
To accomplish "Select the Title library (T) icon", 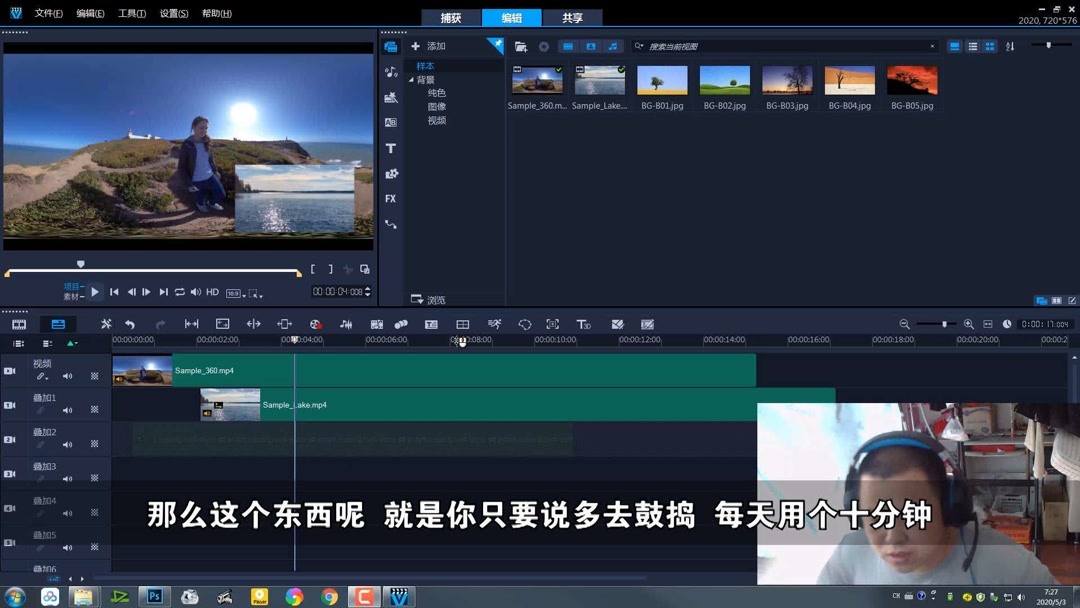I will coord(390,148).
